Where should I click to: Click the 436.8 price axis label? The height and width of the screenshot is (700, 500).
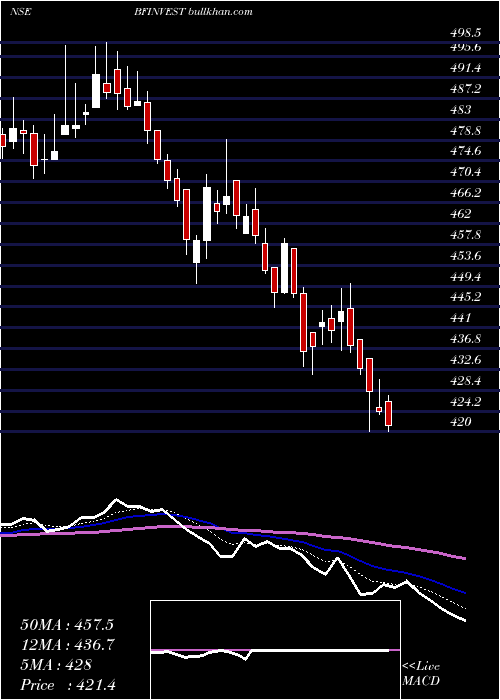coord(465,339)
